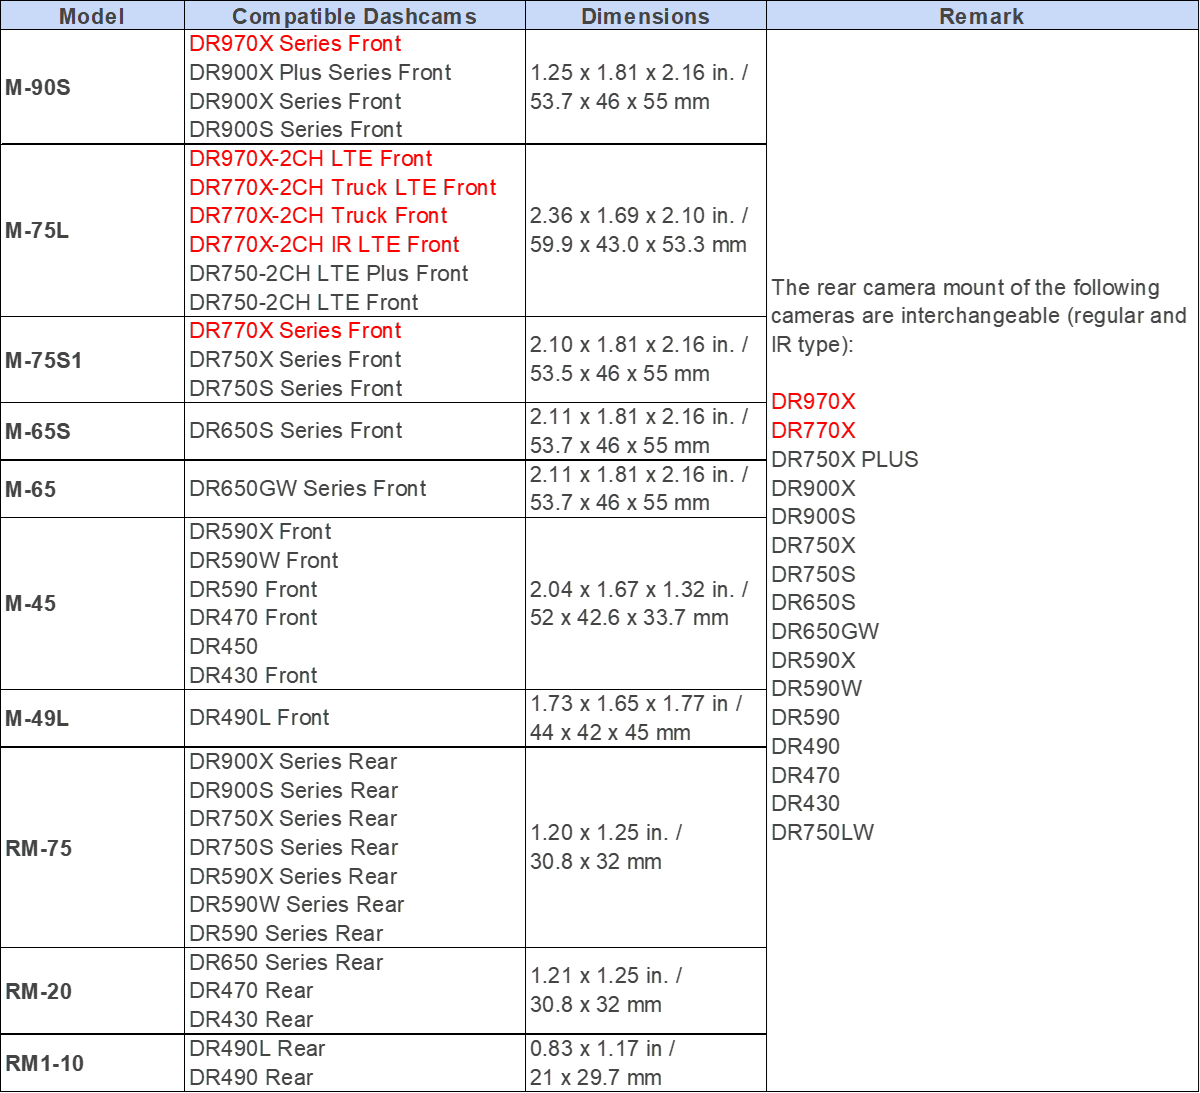Select the M-45 model cell
The image size is (1200, 1093).
point(92,604)
